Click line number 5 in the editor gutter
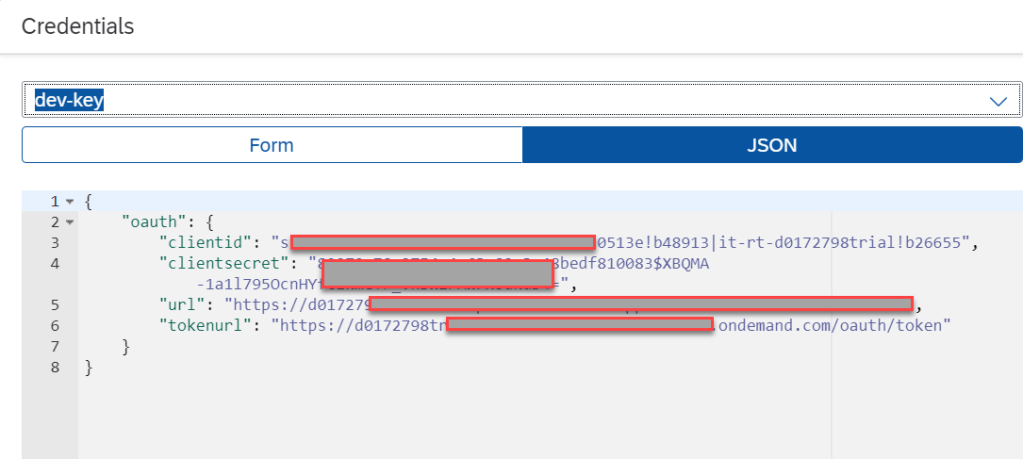Screen dimensions: 1023x459 tap(55, 304)
